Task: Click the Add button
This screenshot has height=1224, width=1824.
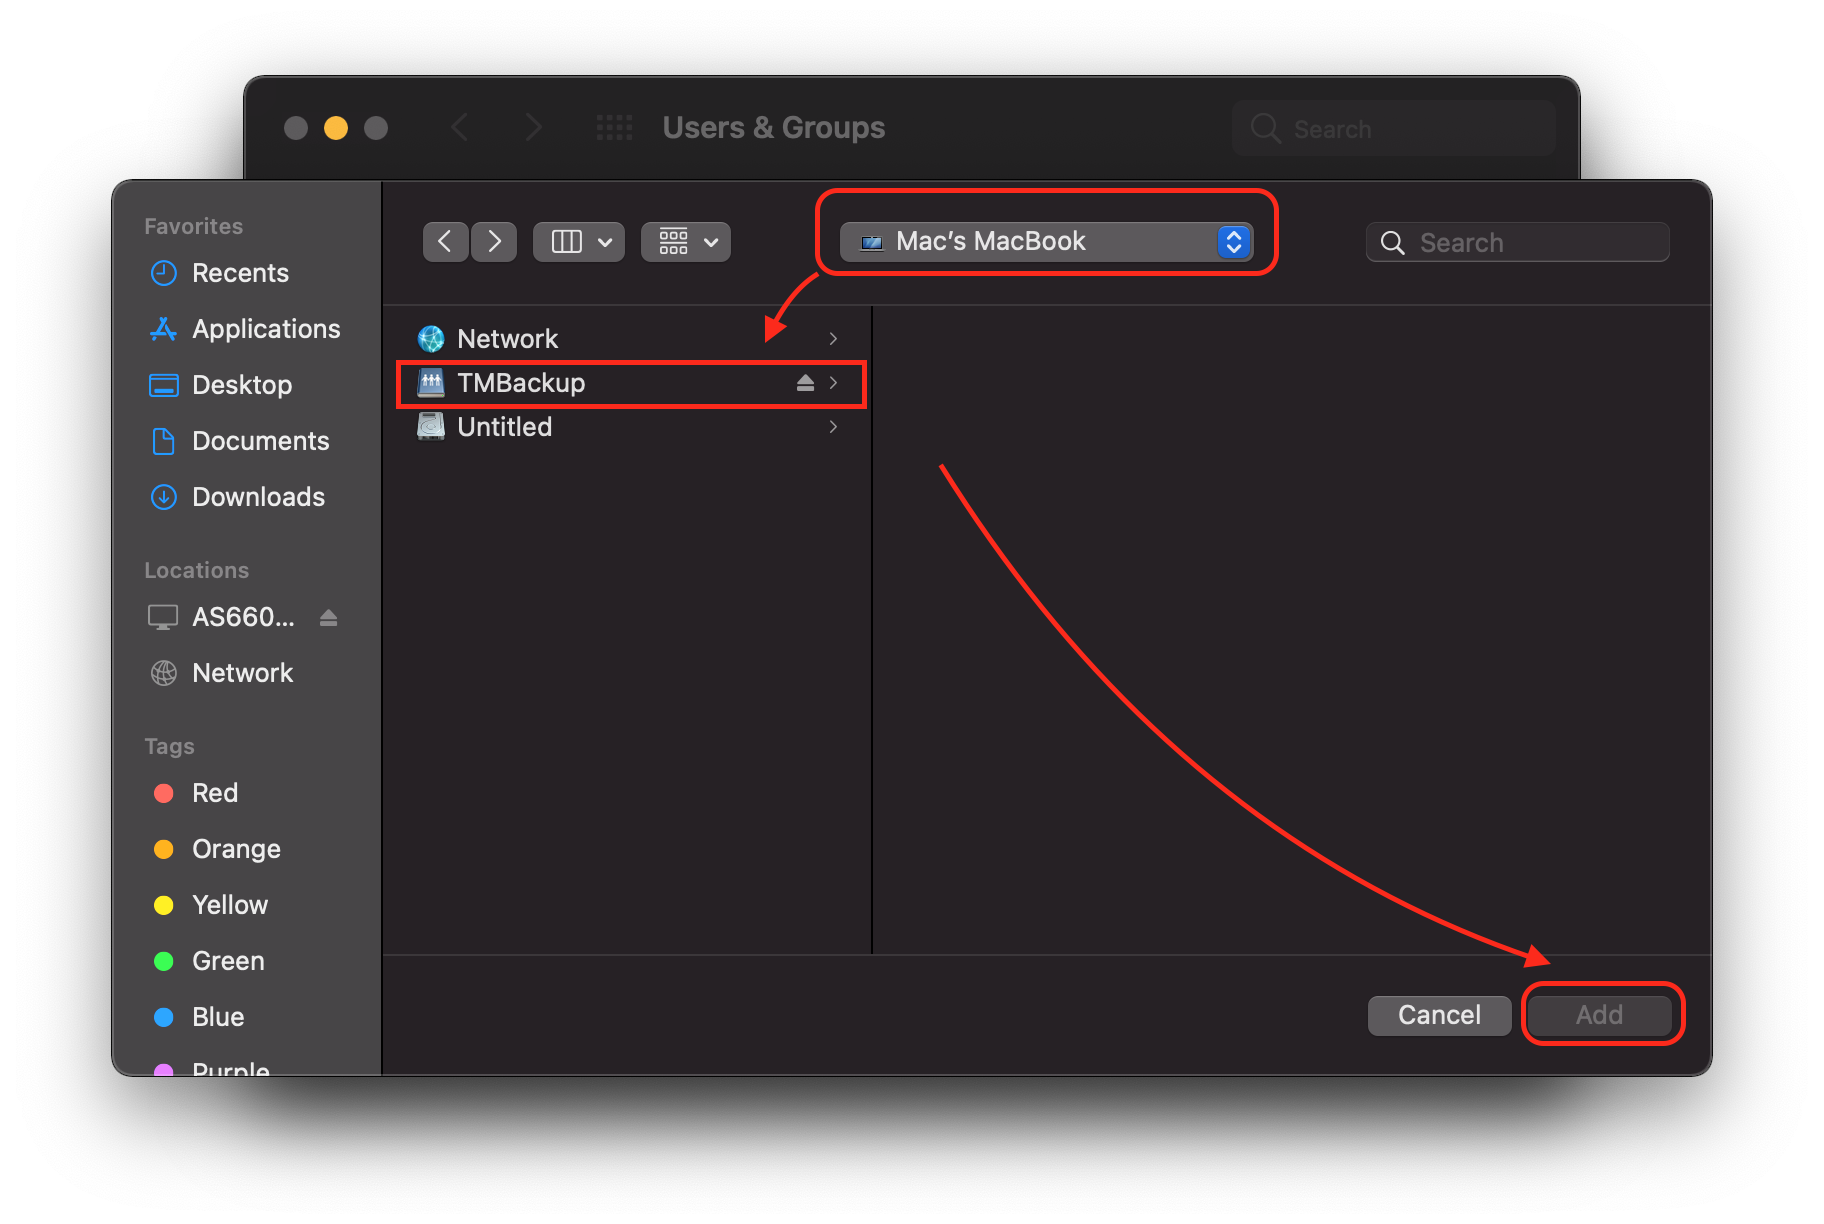Action: pyautogui.click(x=1599, y=1015)
